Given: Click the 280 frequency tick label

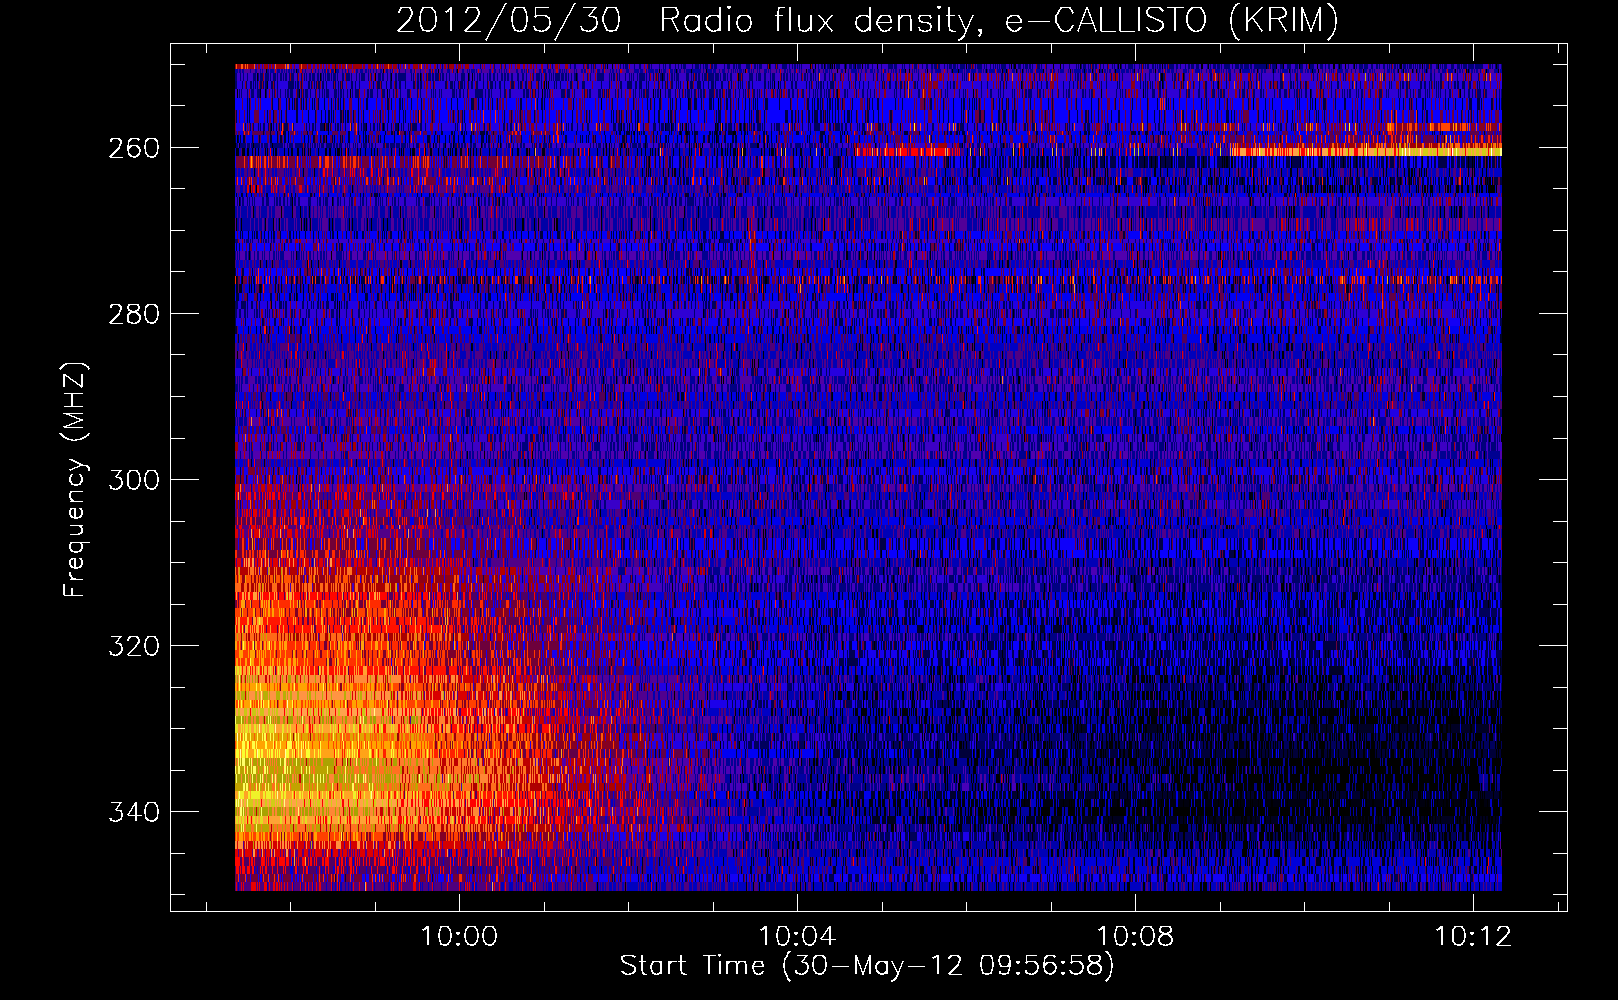Looking at the screenshot, I should coord(133,314).
